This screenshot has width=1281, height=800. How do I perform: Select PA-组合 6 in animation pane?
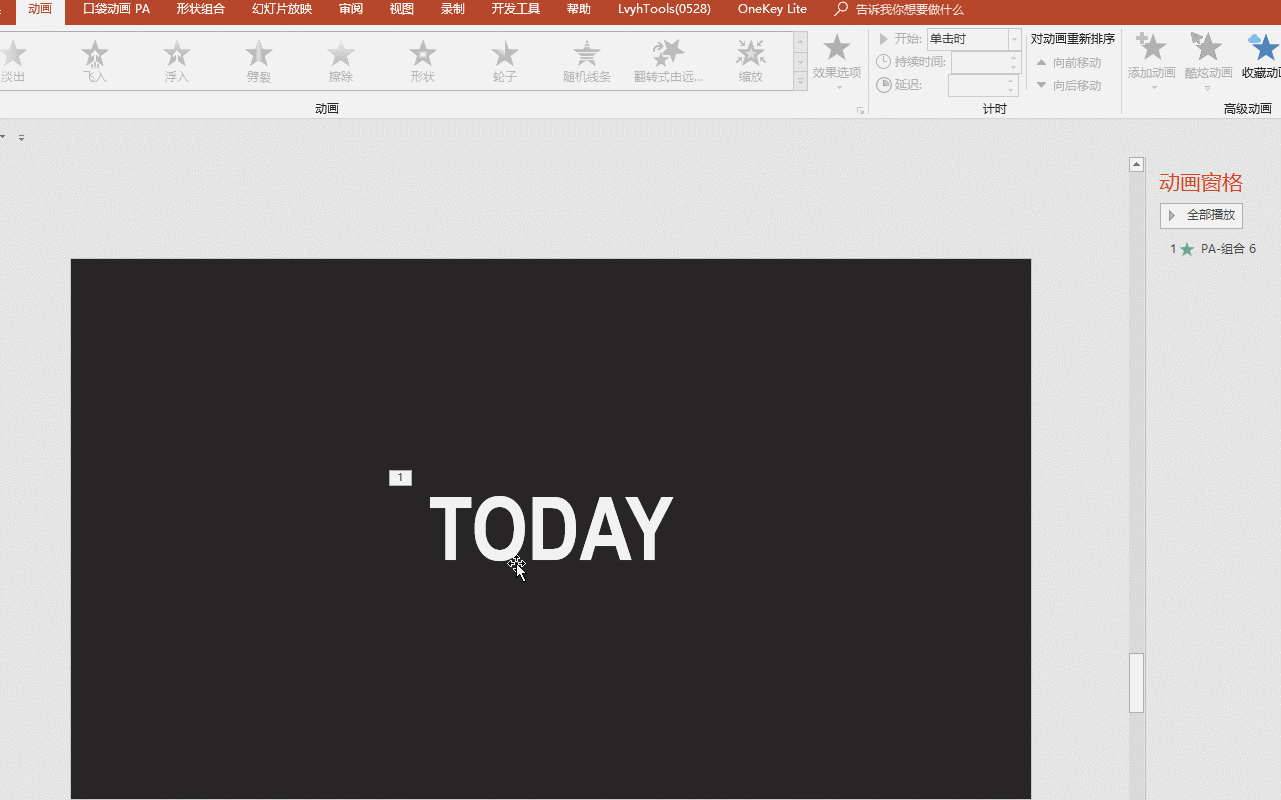[1227, 249]
